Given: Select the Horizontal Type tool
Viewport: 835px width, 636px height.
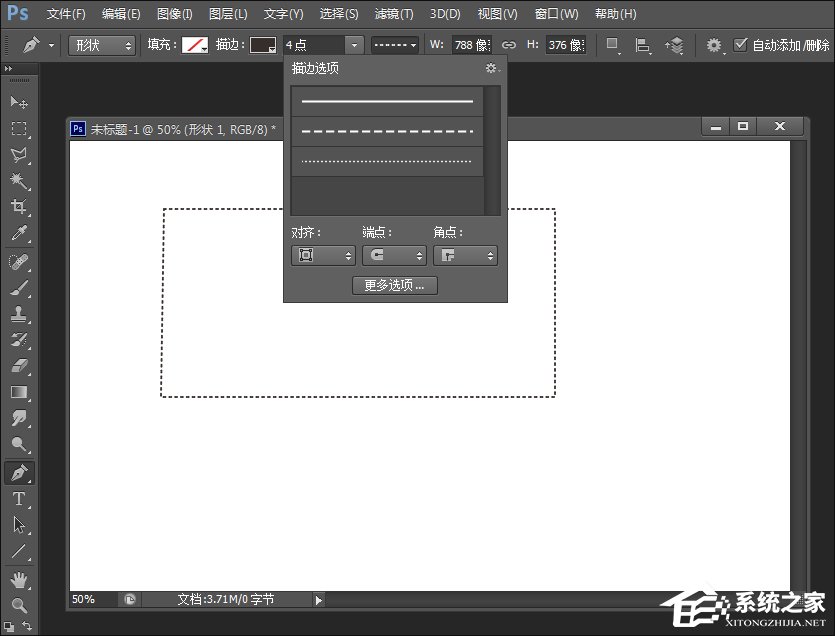Looking at the screenshot, I should 19,499.
